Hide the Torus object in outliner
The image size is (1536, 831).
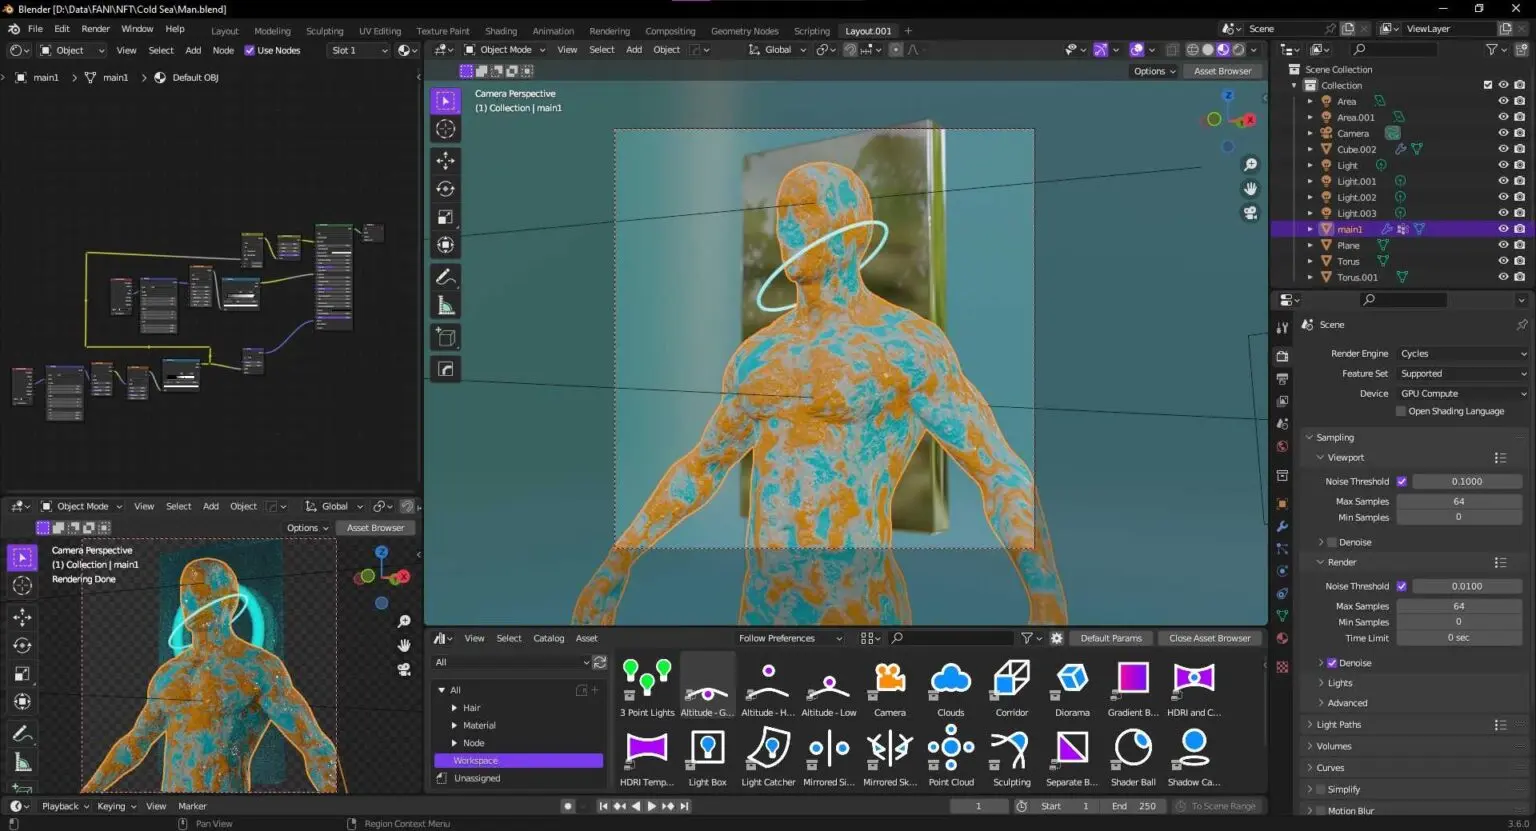(x=1502, y=261)
